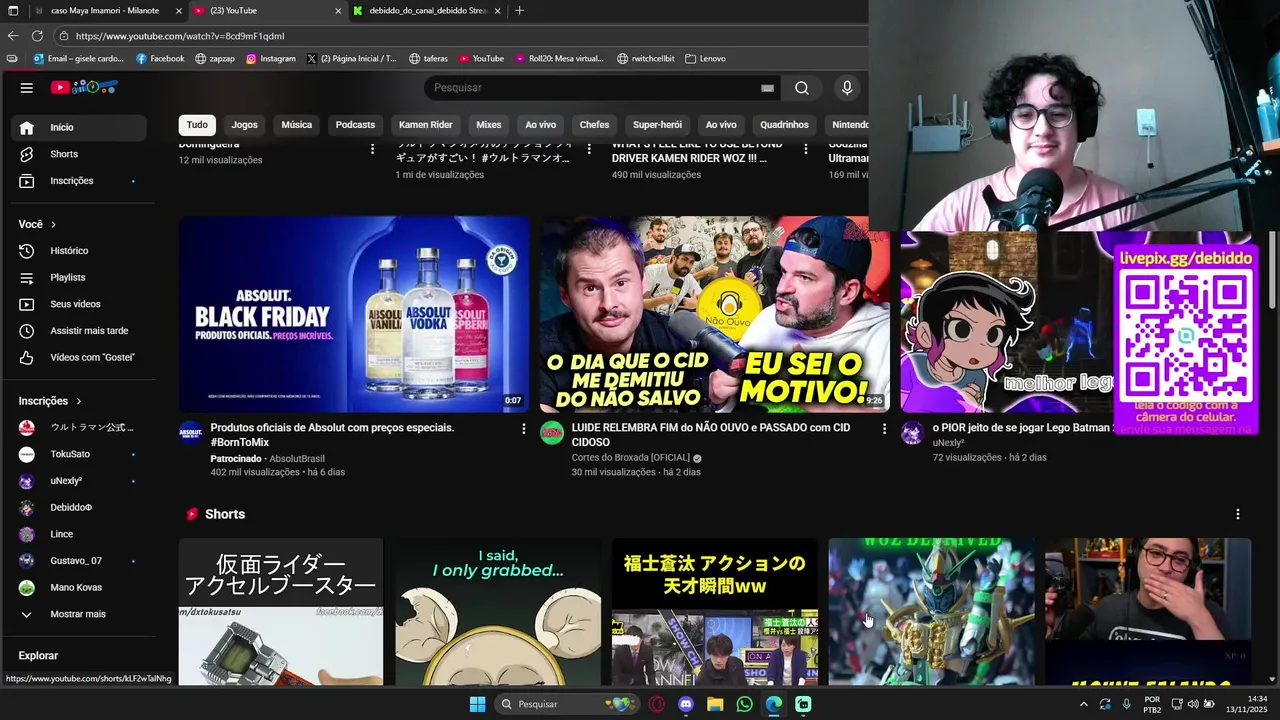Open more options for the Absolut ad

[523, 428]
